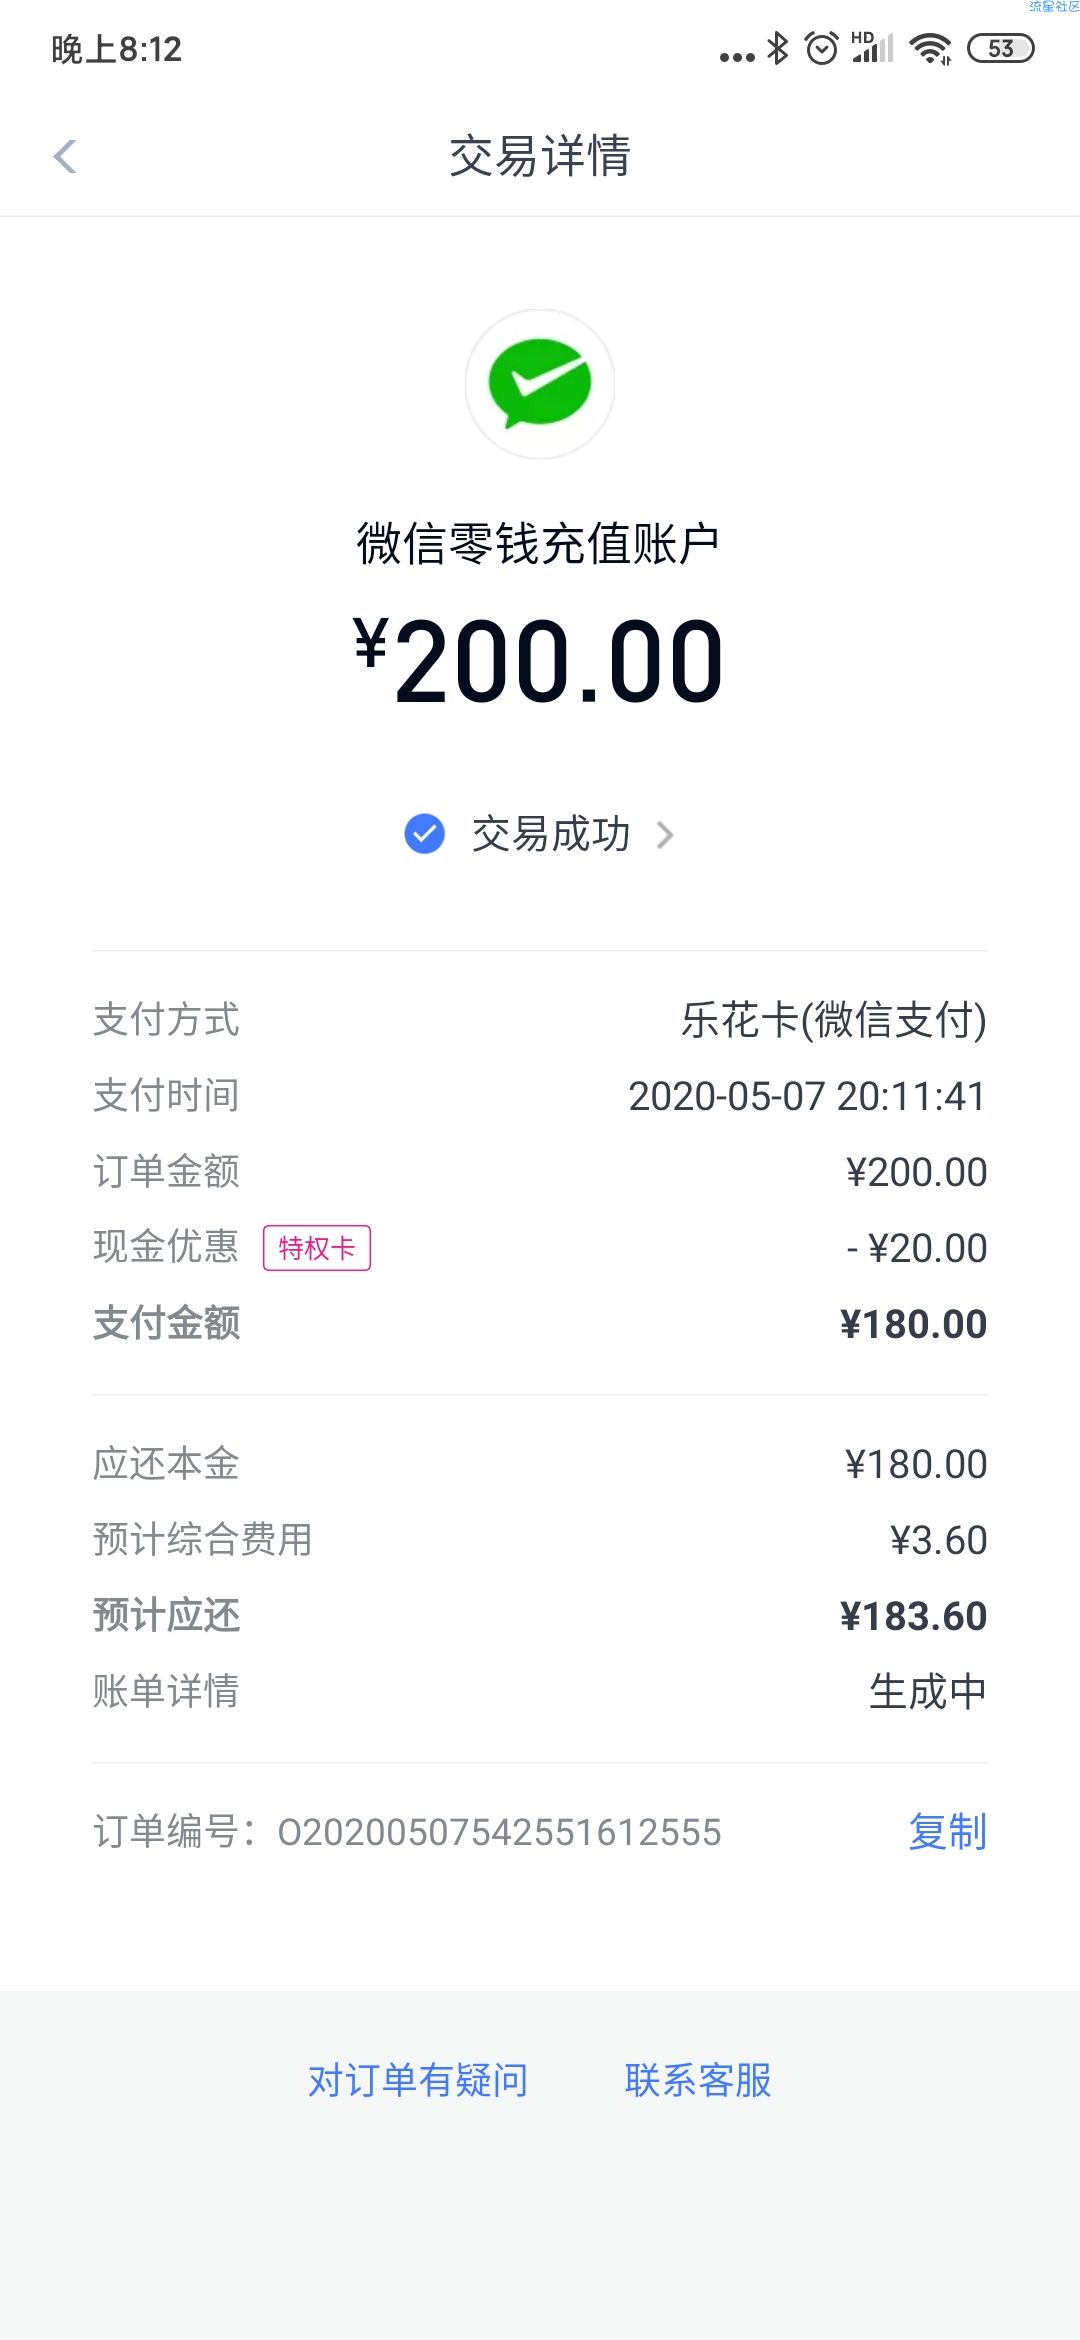The image size is (1080, 2340).
Task: Open 账单详情 生成中 entry
Action: click(540, 1691)
